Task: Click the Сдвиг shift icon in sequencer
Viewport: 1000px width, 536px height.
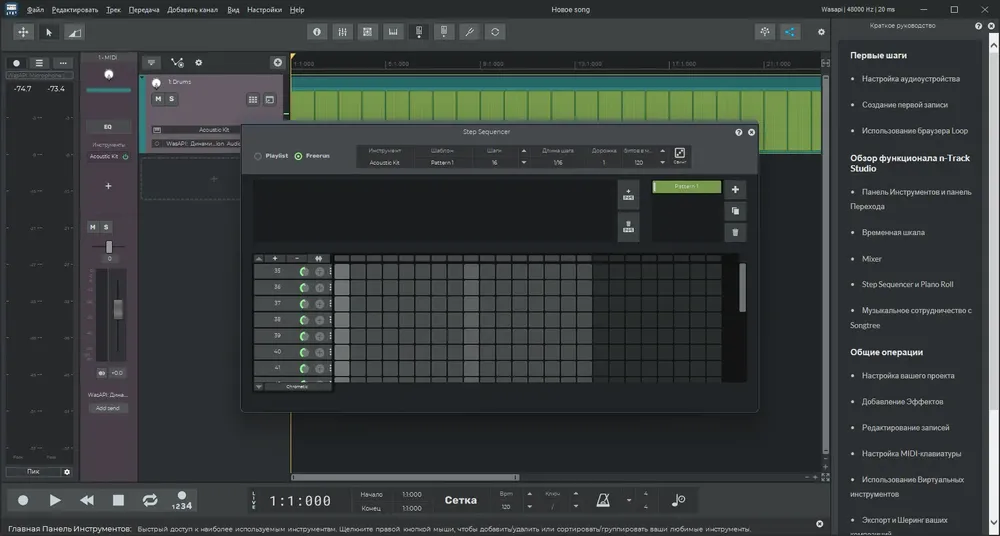Action: click(x=680, y=155)
